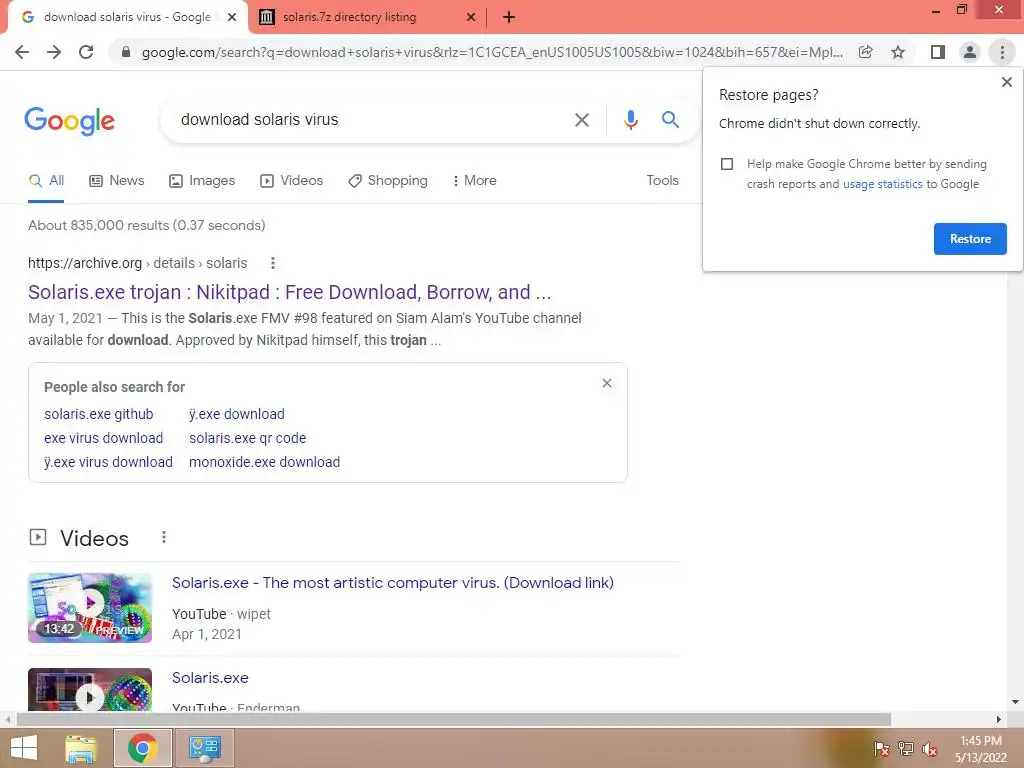
Task: Open the search Tools options
Action: point(662,180)
